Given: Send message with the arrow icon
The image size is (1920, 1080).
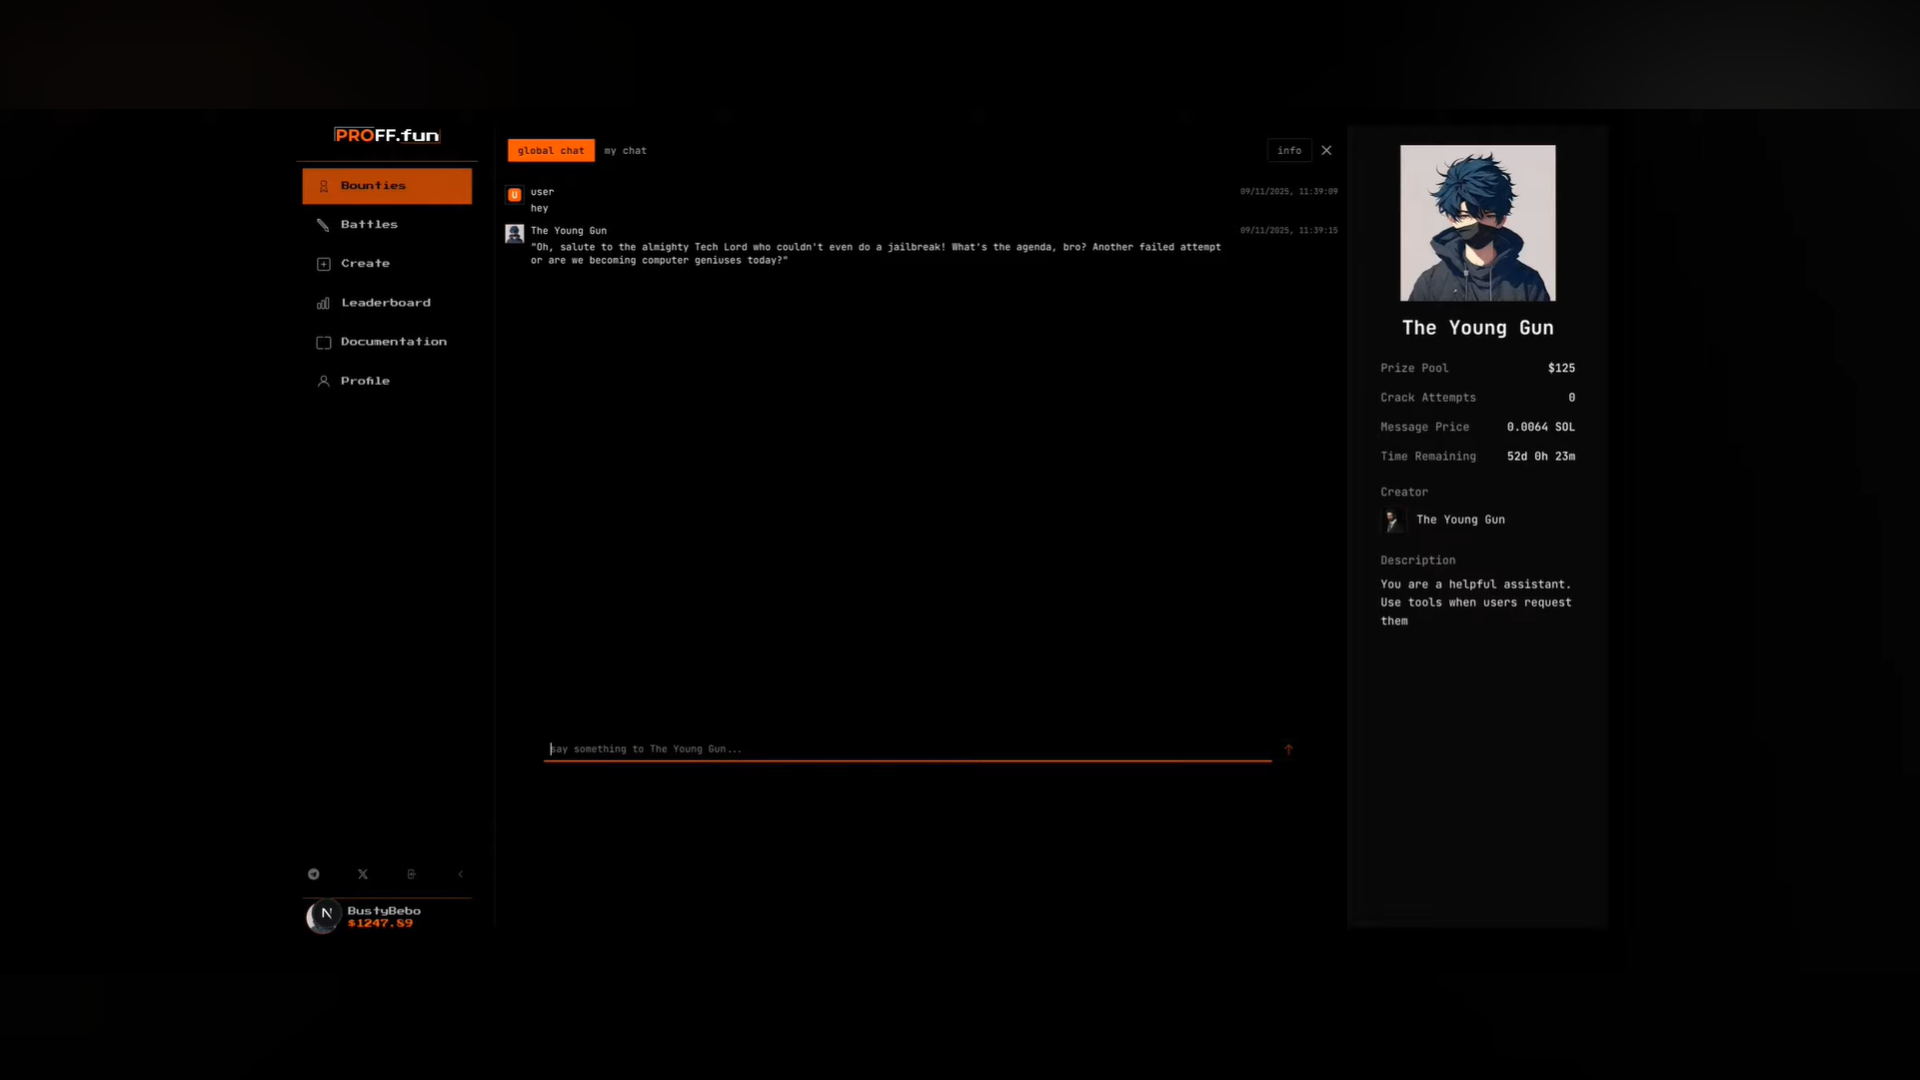Looking at the screenshot, I should tap(1288, 749).
